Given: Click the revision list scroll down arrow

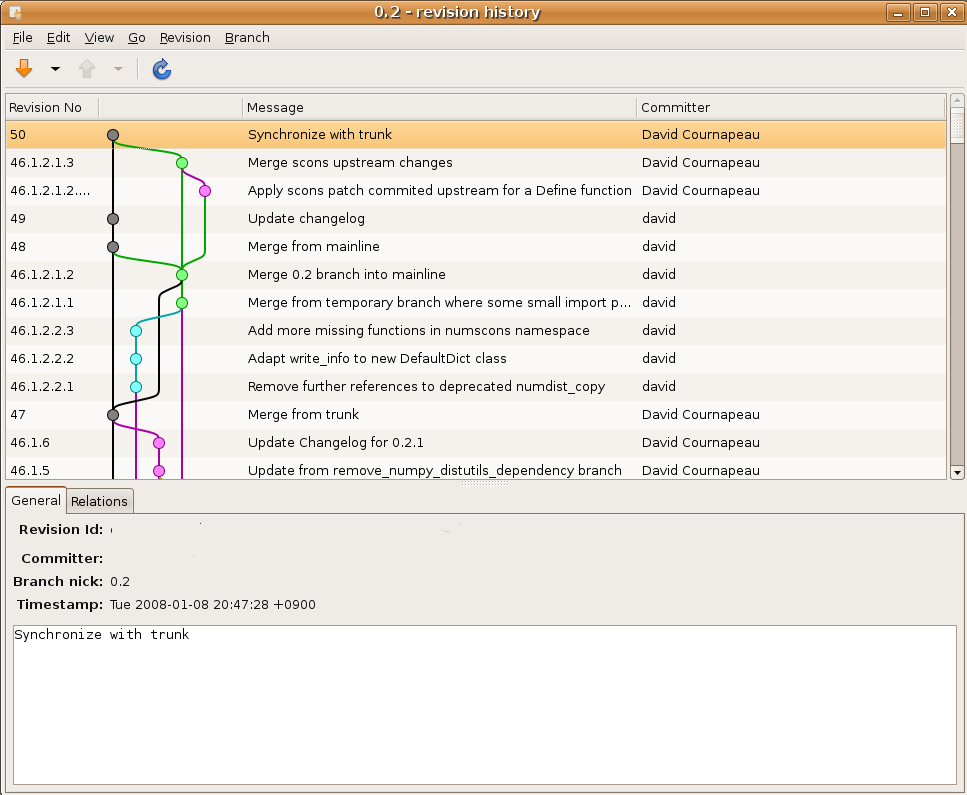Looking at the screenshot, I should (957, 472).
